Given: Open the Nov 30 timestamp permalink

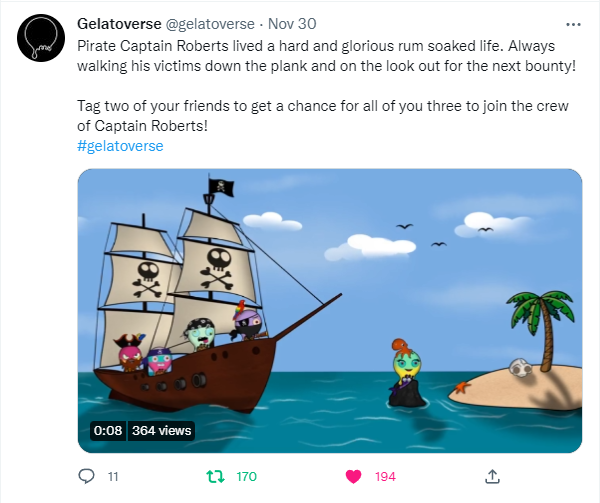Looking at the screenshot, I should [292, 24].
